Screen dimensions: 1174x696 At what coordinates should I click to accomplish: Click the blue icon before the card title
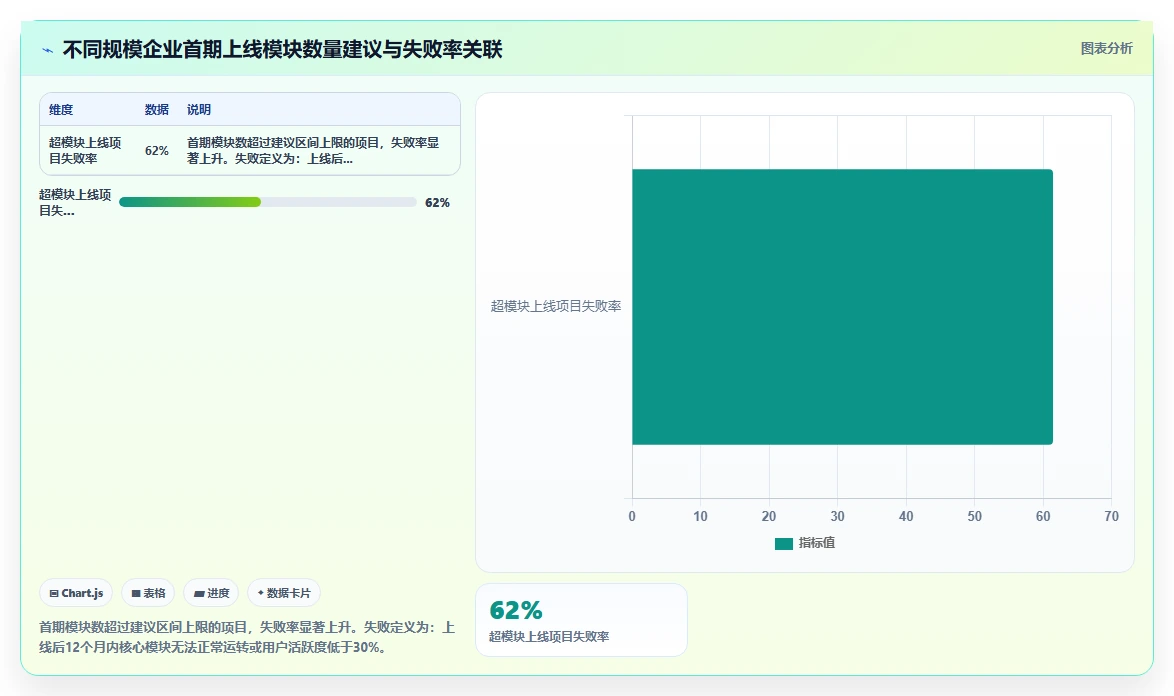[x=47, y=50]
